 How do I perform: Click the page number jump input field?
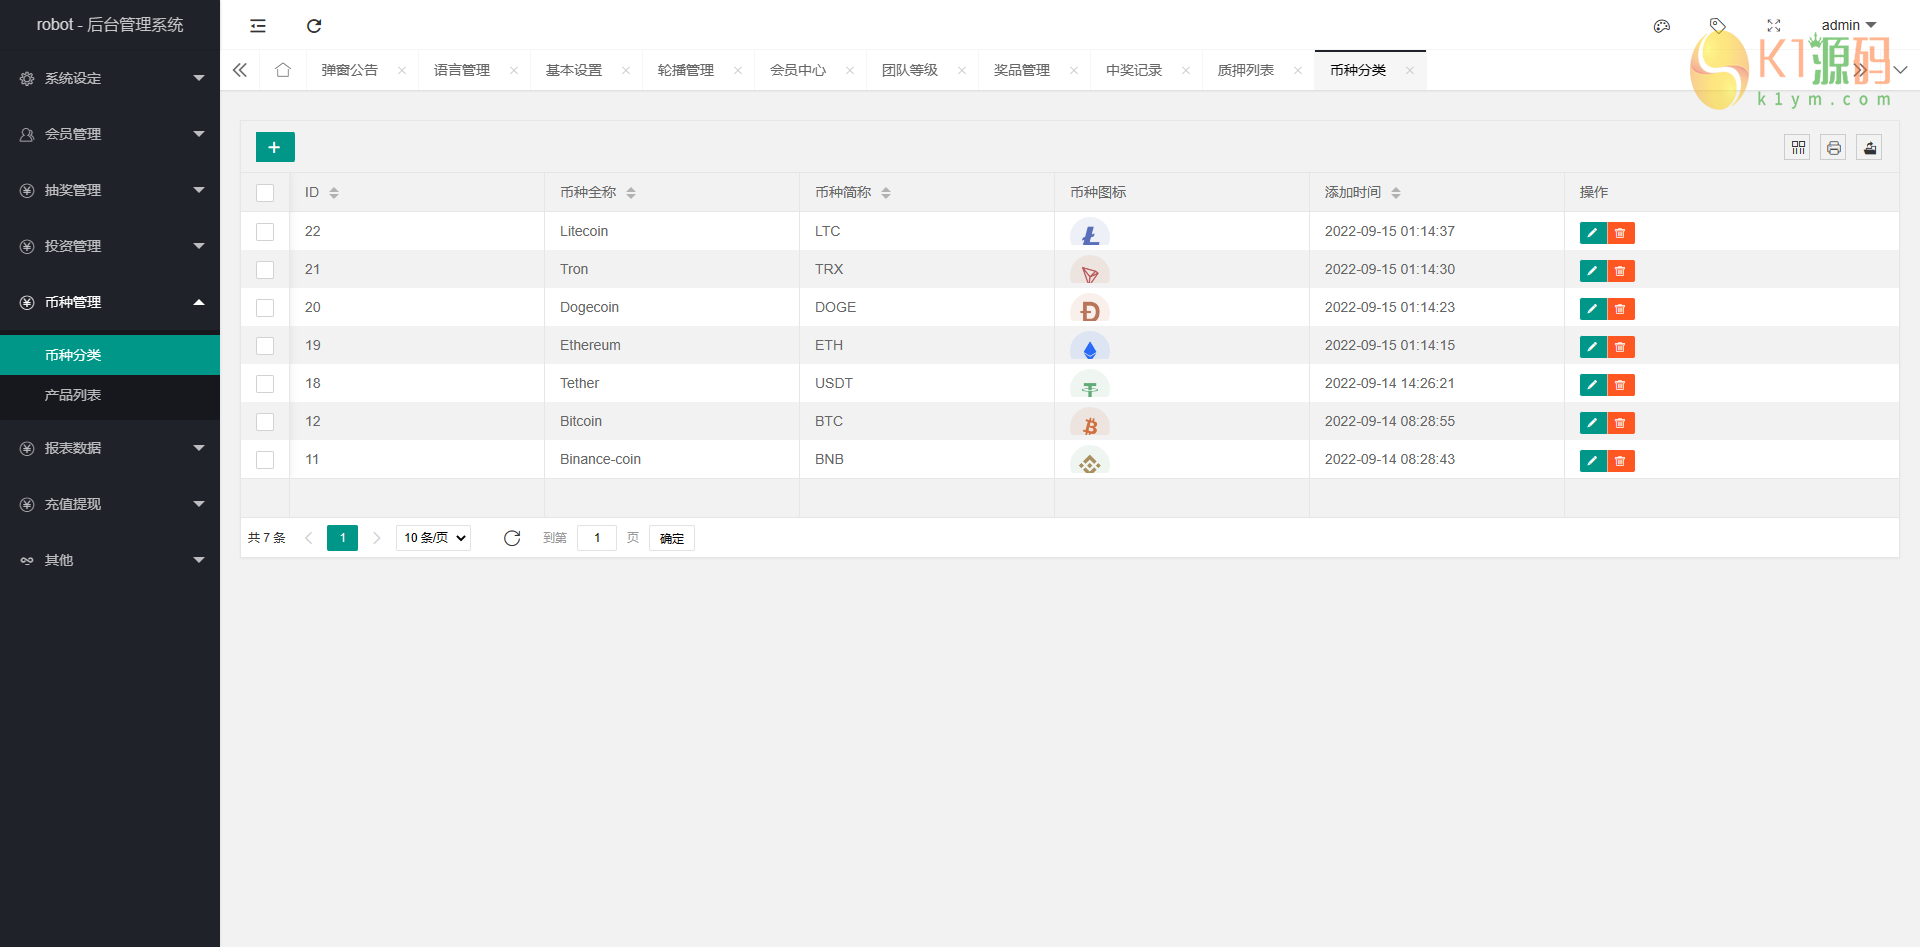coord(597,538)
